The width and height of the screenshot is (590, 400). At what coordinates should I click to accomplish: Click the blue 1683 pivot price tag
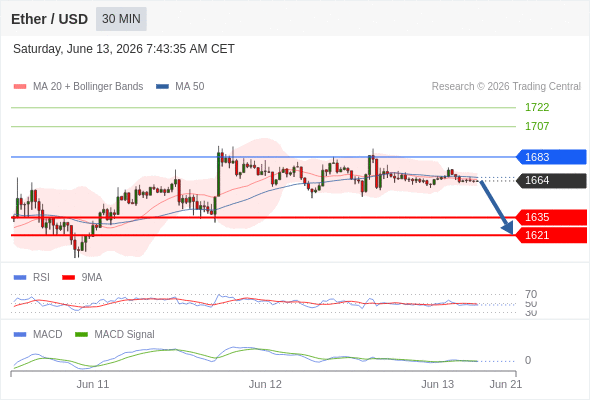click(551, 157)
